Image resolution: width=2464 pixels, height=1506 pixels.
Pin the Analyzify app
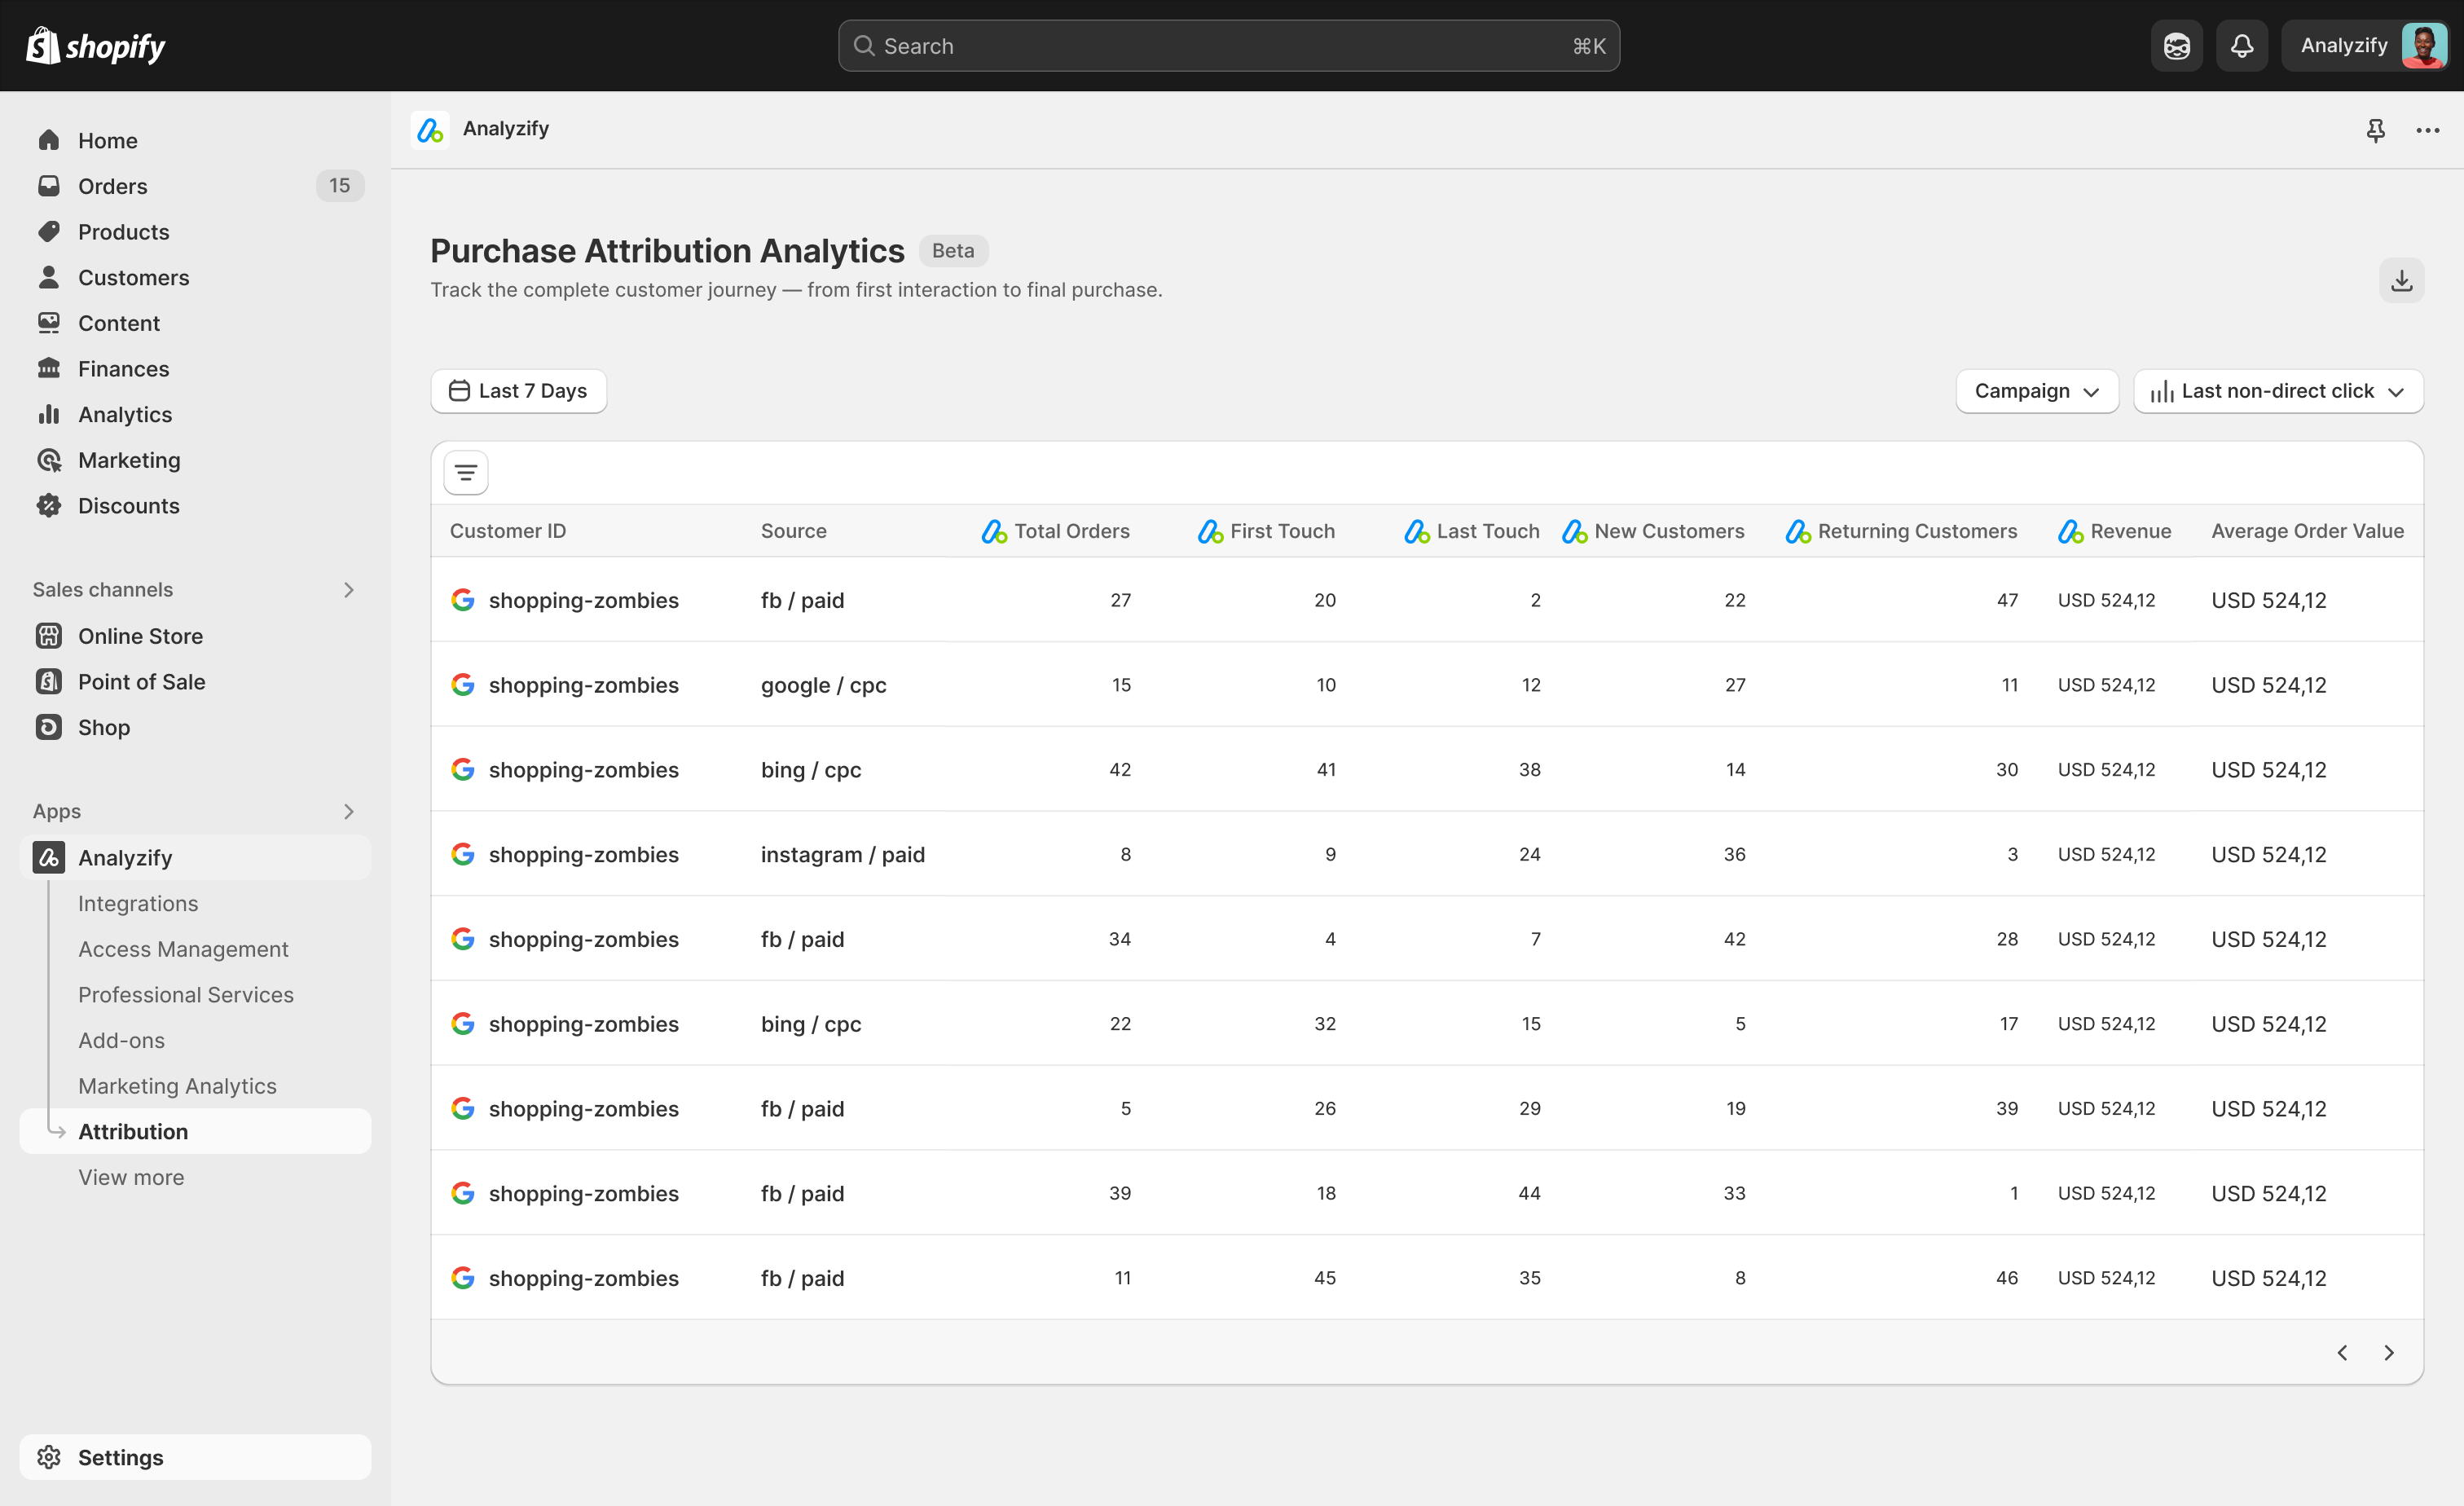[2375, 130]
